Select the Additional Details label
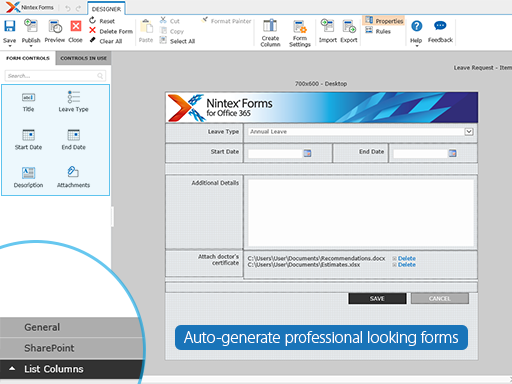 (215, 183)
